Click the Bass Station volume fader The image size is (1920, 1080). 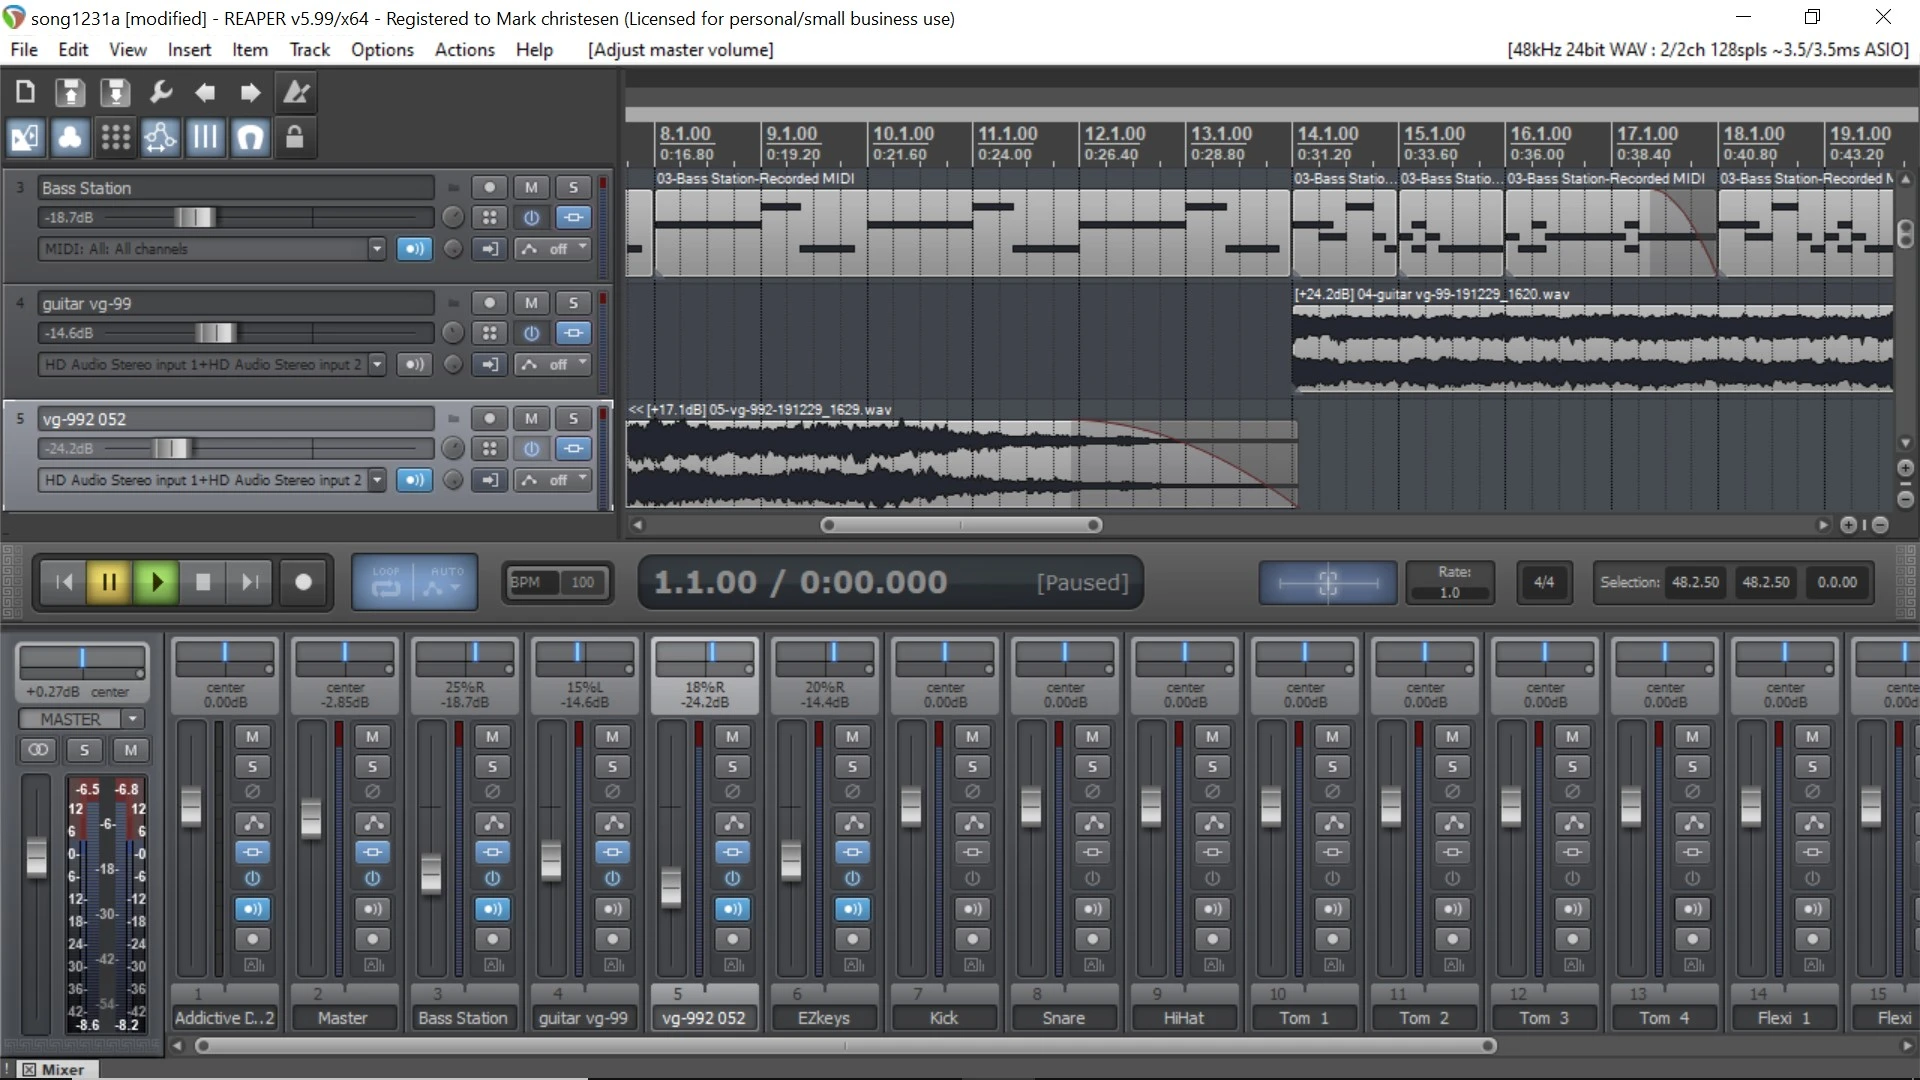coord(194,217)
